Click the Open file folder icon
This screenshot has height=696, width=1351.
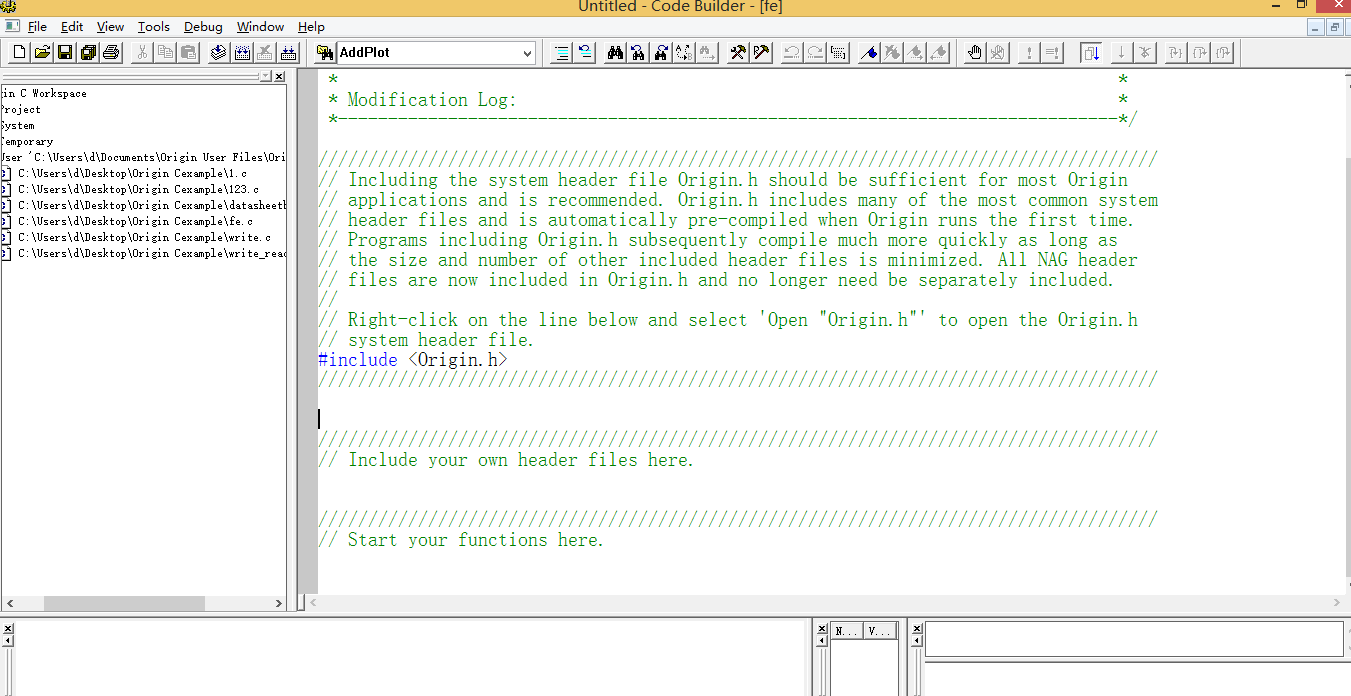click(42, 52)
